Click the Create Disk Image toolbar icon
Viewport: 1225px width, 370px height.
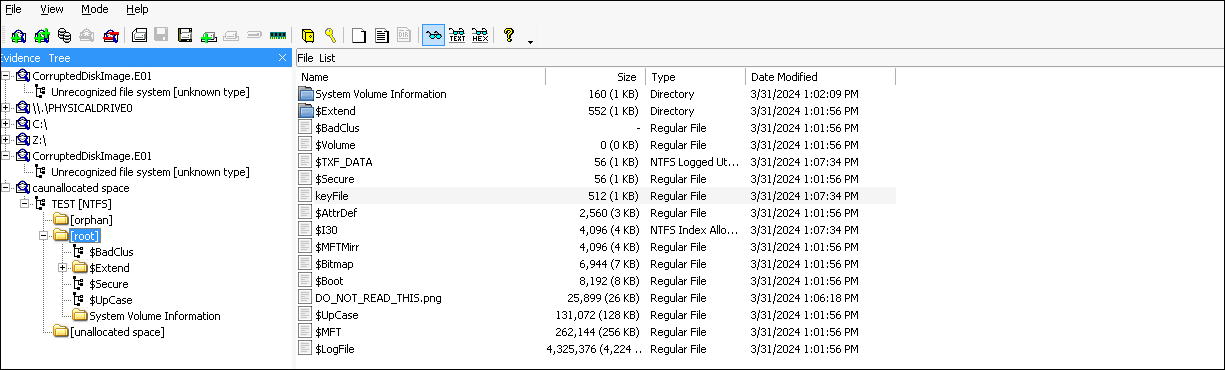[140, 36]
